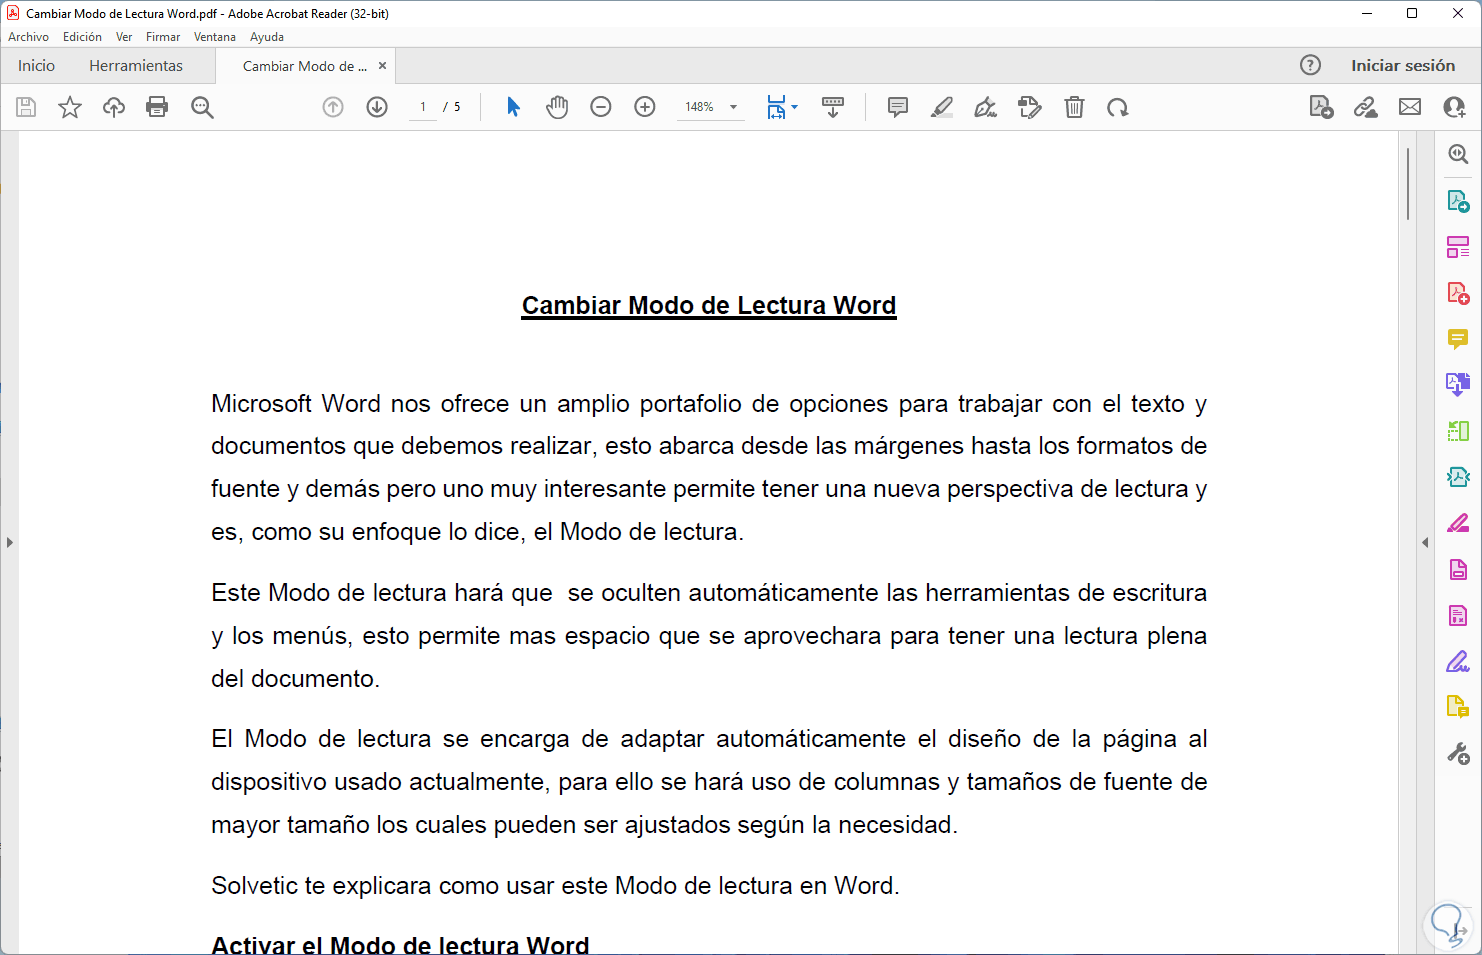Open the pink Redact marker tool

pos(1459,523)
